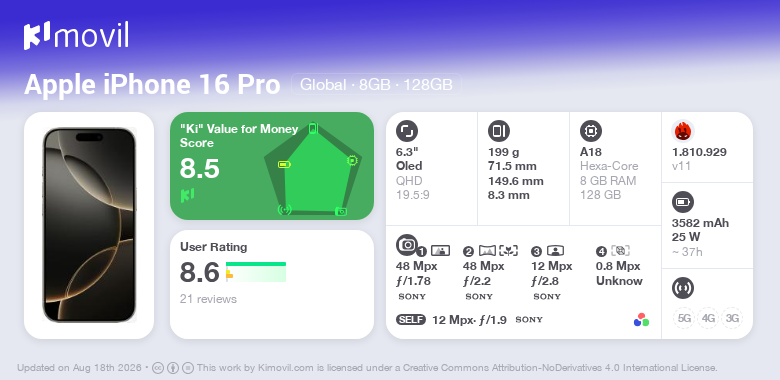Image resolution: width=780 pixels, height=380 pixels.
Task: Click the SELF selfie camera badge
Action: [x=411, y=319]
